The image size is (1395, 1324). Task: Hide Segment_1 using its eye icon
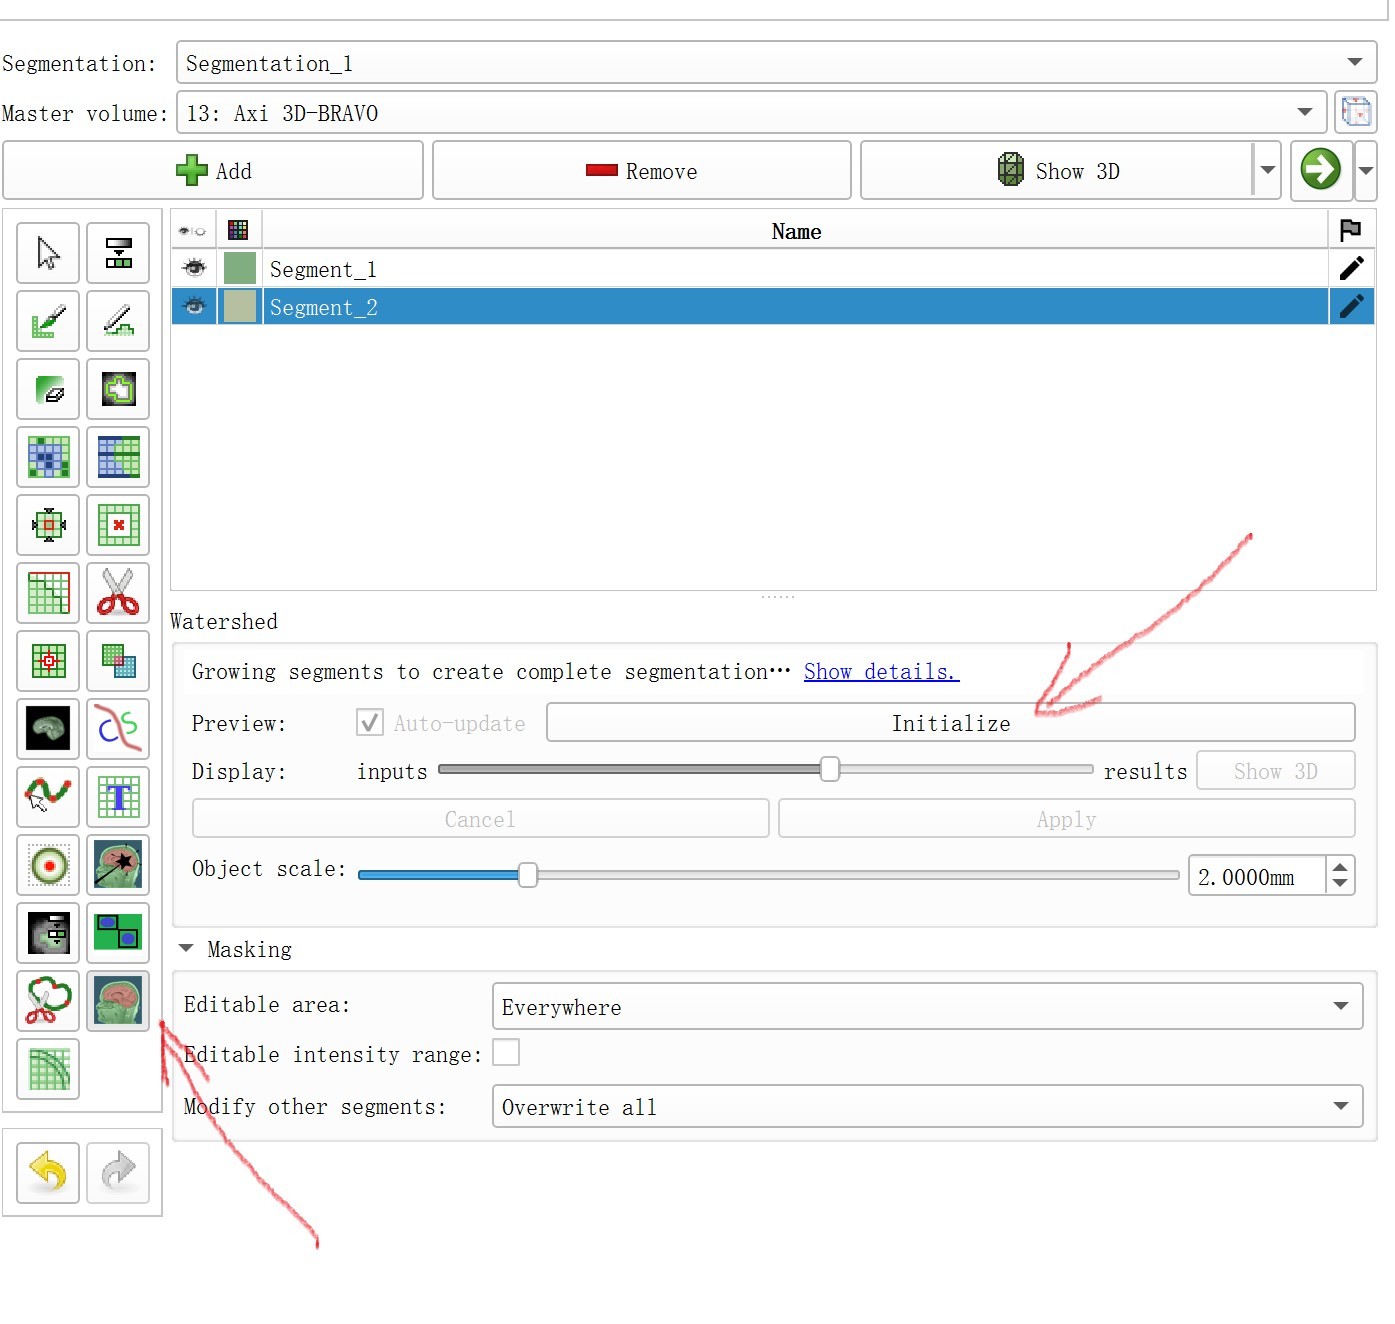[x=194, y=269]
